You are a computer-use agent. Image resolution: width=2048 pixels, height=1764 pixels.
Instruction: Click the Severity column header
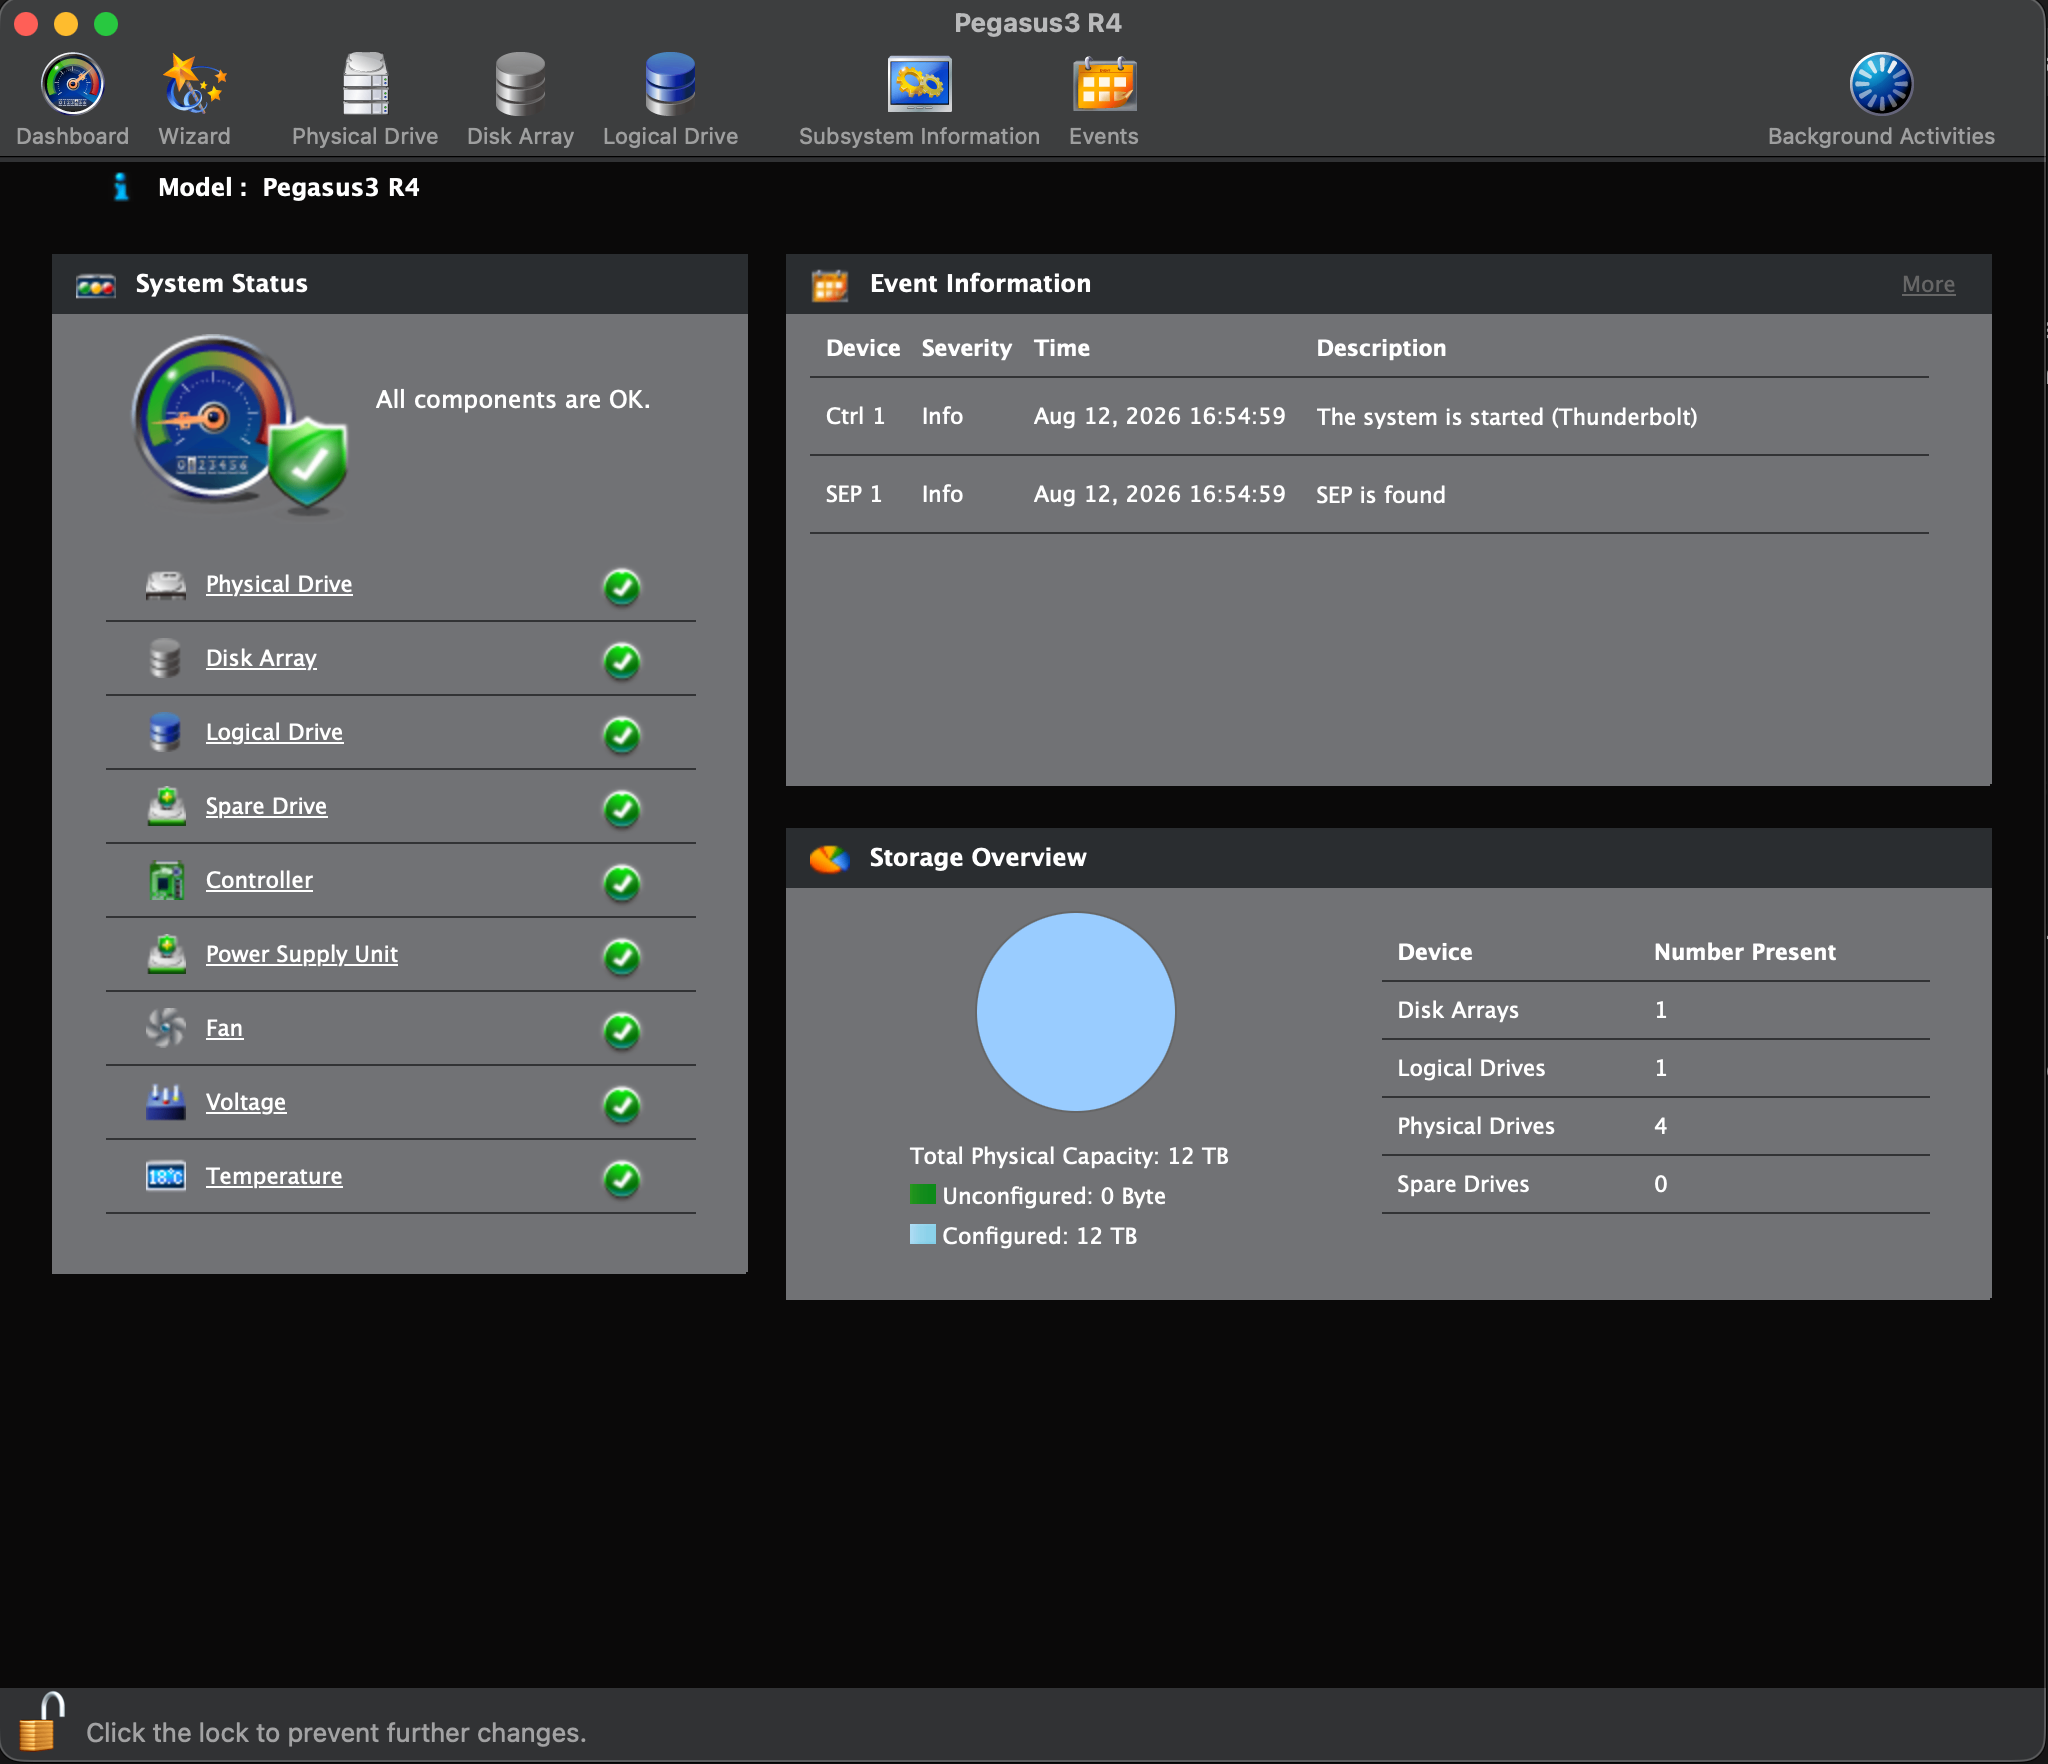click(x=966, y=348)
